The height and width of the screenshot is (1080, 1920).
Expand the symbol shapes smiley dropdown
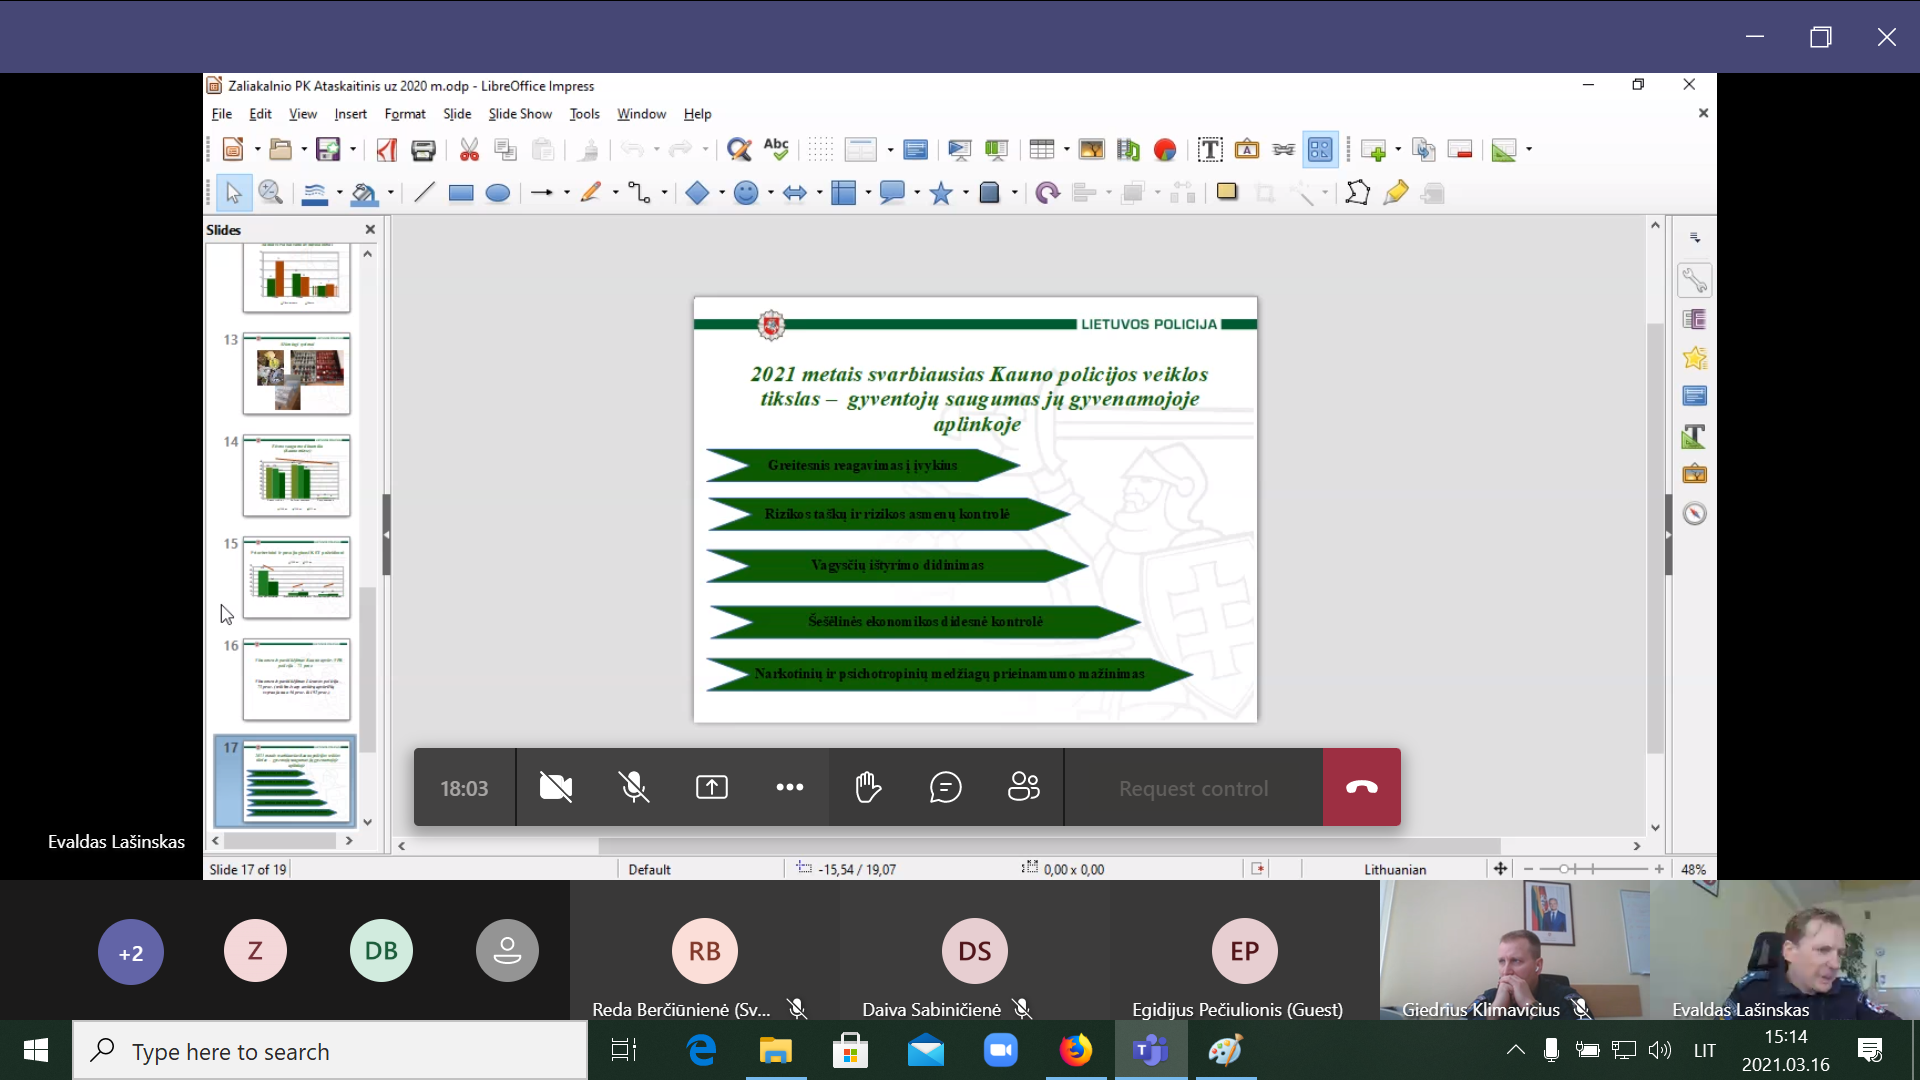click(x=770, y=193)
